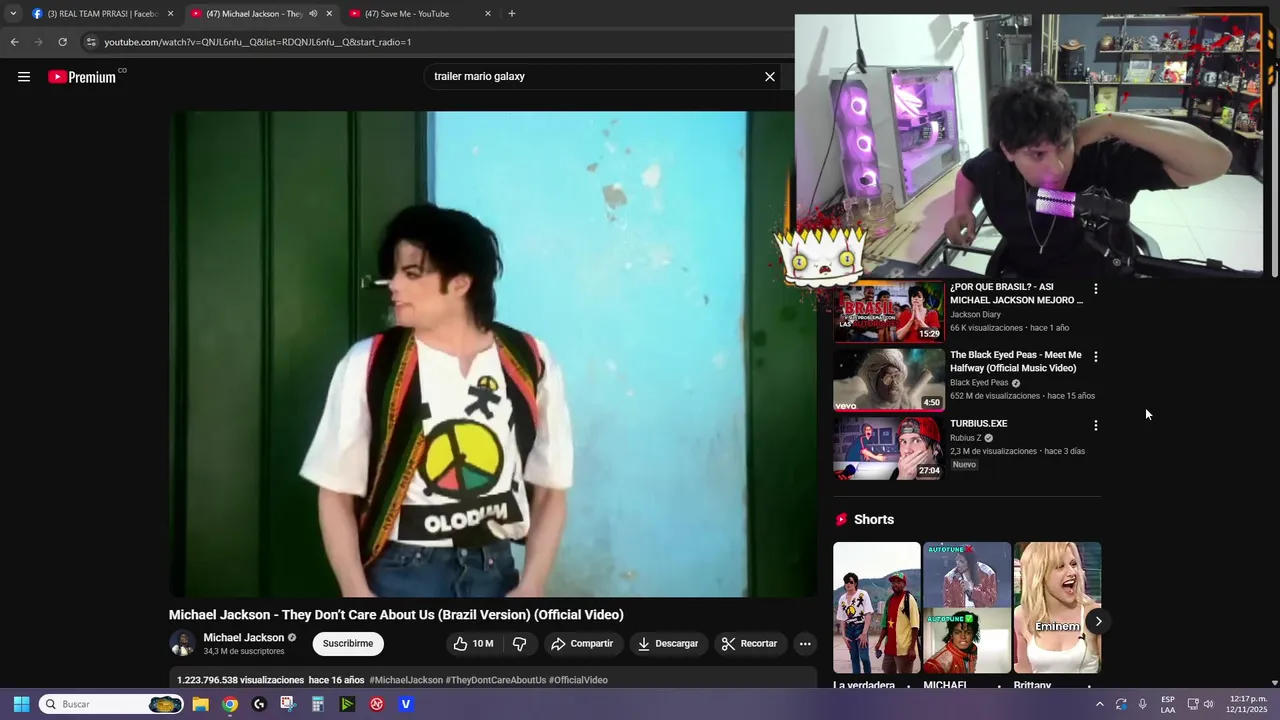Open the Windows Start menu
The width and height of the screenshot is (1280, 720).
(21, 704)
